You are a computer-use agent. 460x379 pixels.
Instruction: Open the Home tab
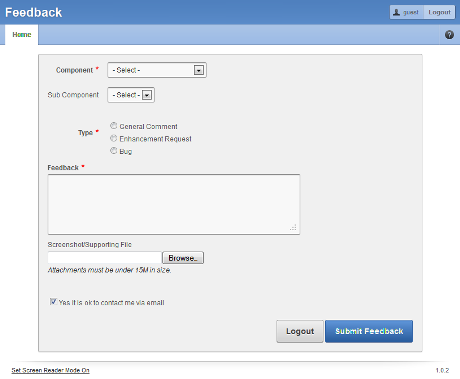coord(22,35)
